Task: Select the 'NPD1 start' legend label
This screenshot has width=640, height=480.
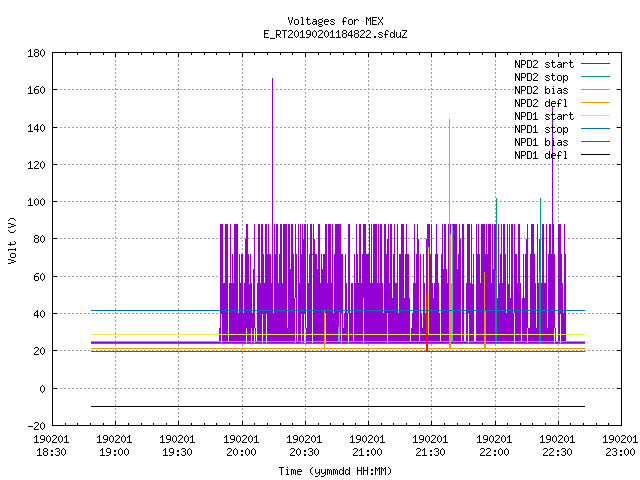Action: tap(544, 116)
